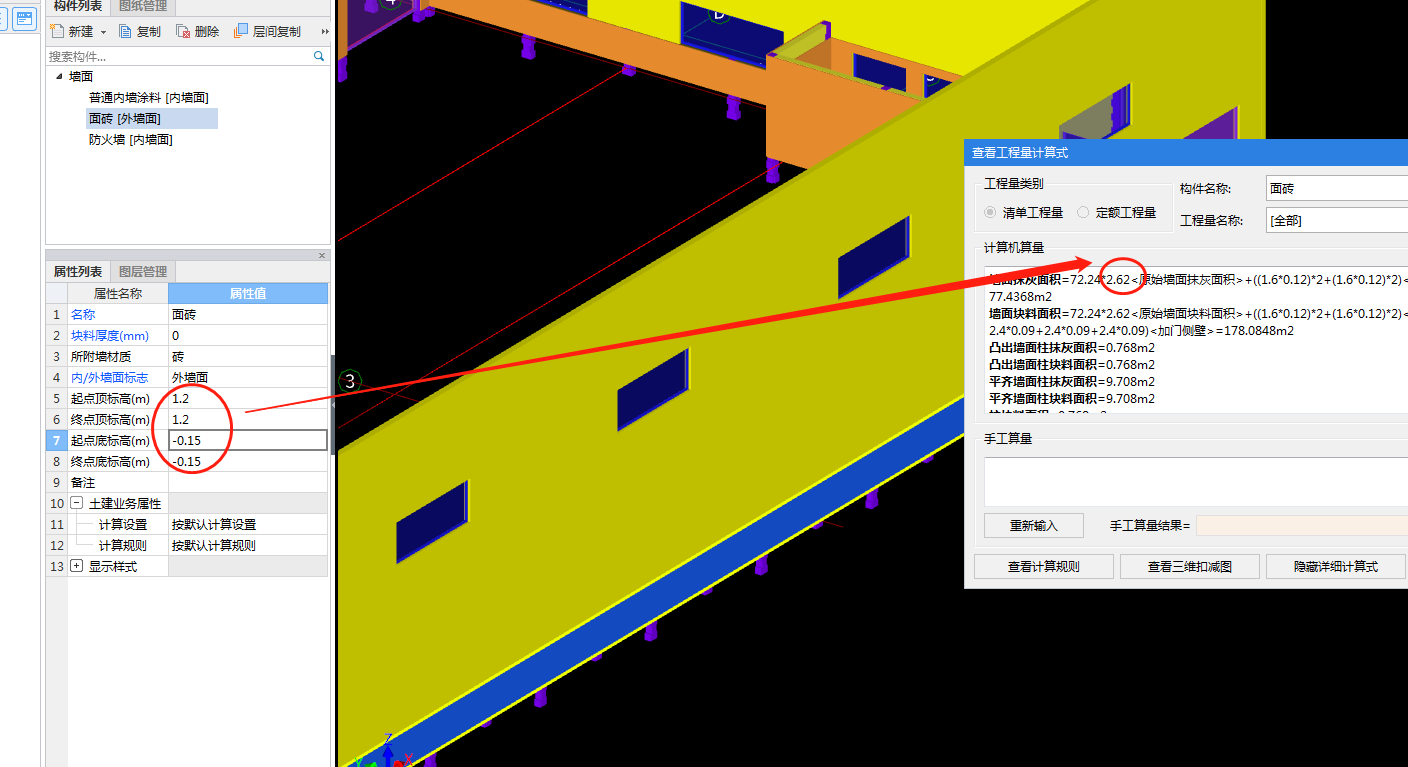Viewport: 1408px width, 767px height.
Task: Click 计算规则 value 按默认计算规则
Action: (x=248, y=545)
